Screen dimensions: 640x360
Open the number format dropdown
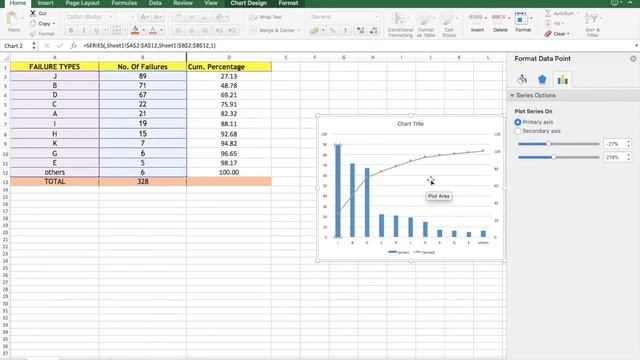[376, 17]
